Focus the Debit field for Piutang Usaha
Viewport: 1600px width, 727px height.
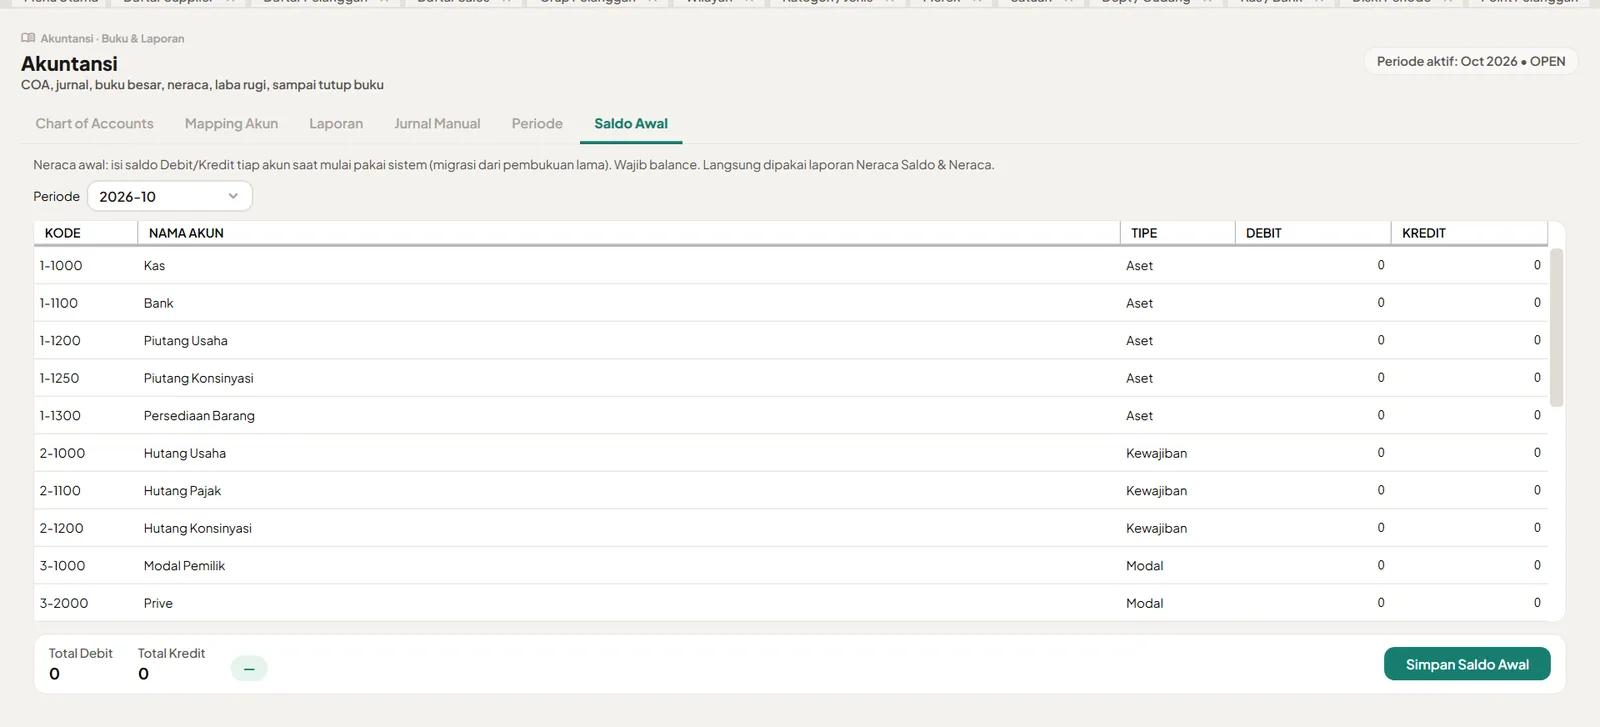pyautogui.click(x=1313, y=340)
